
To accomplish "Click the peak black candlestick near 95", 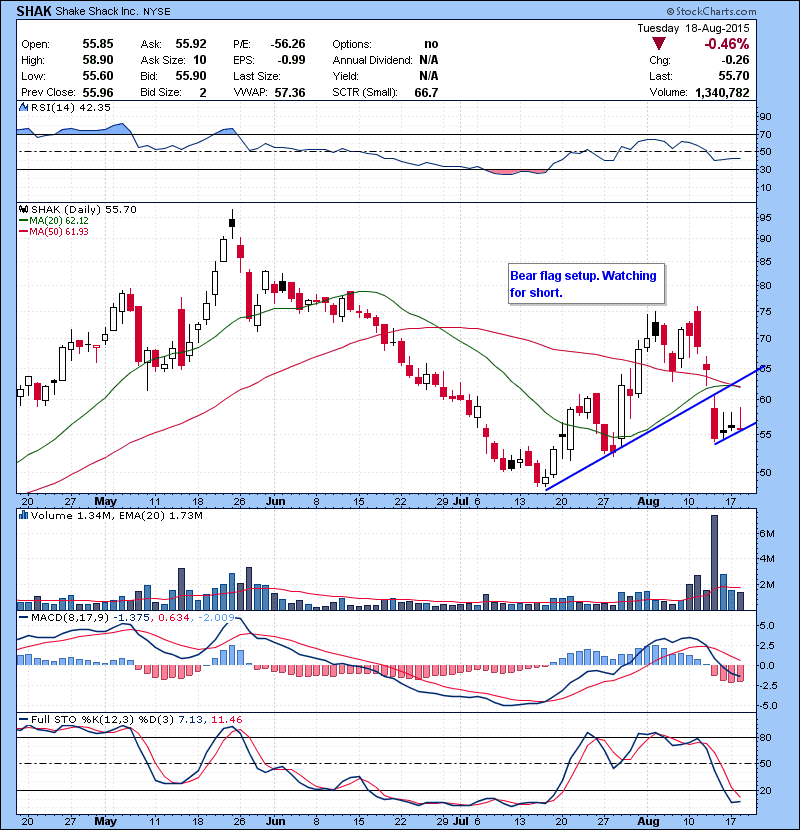I will pos(232,223).
